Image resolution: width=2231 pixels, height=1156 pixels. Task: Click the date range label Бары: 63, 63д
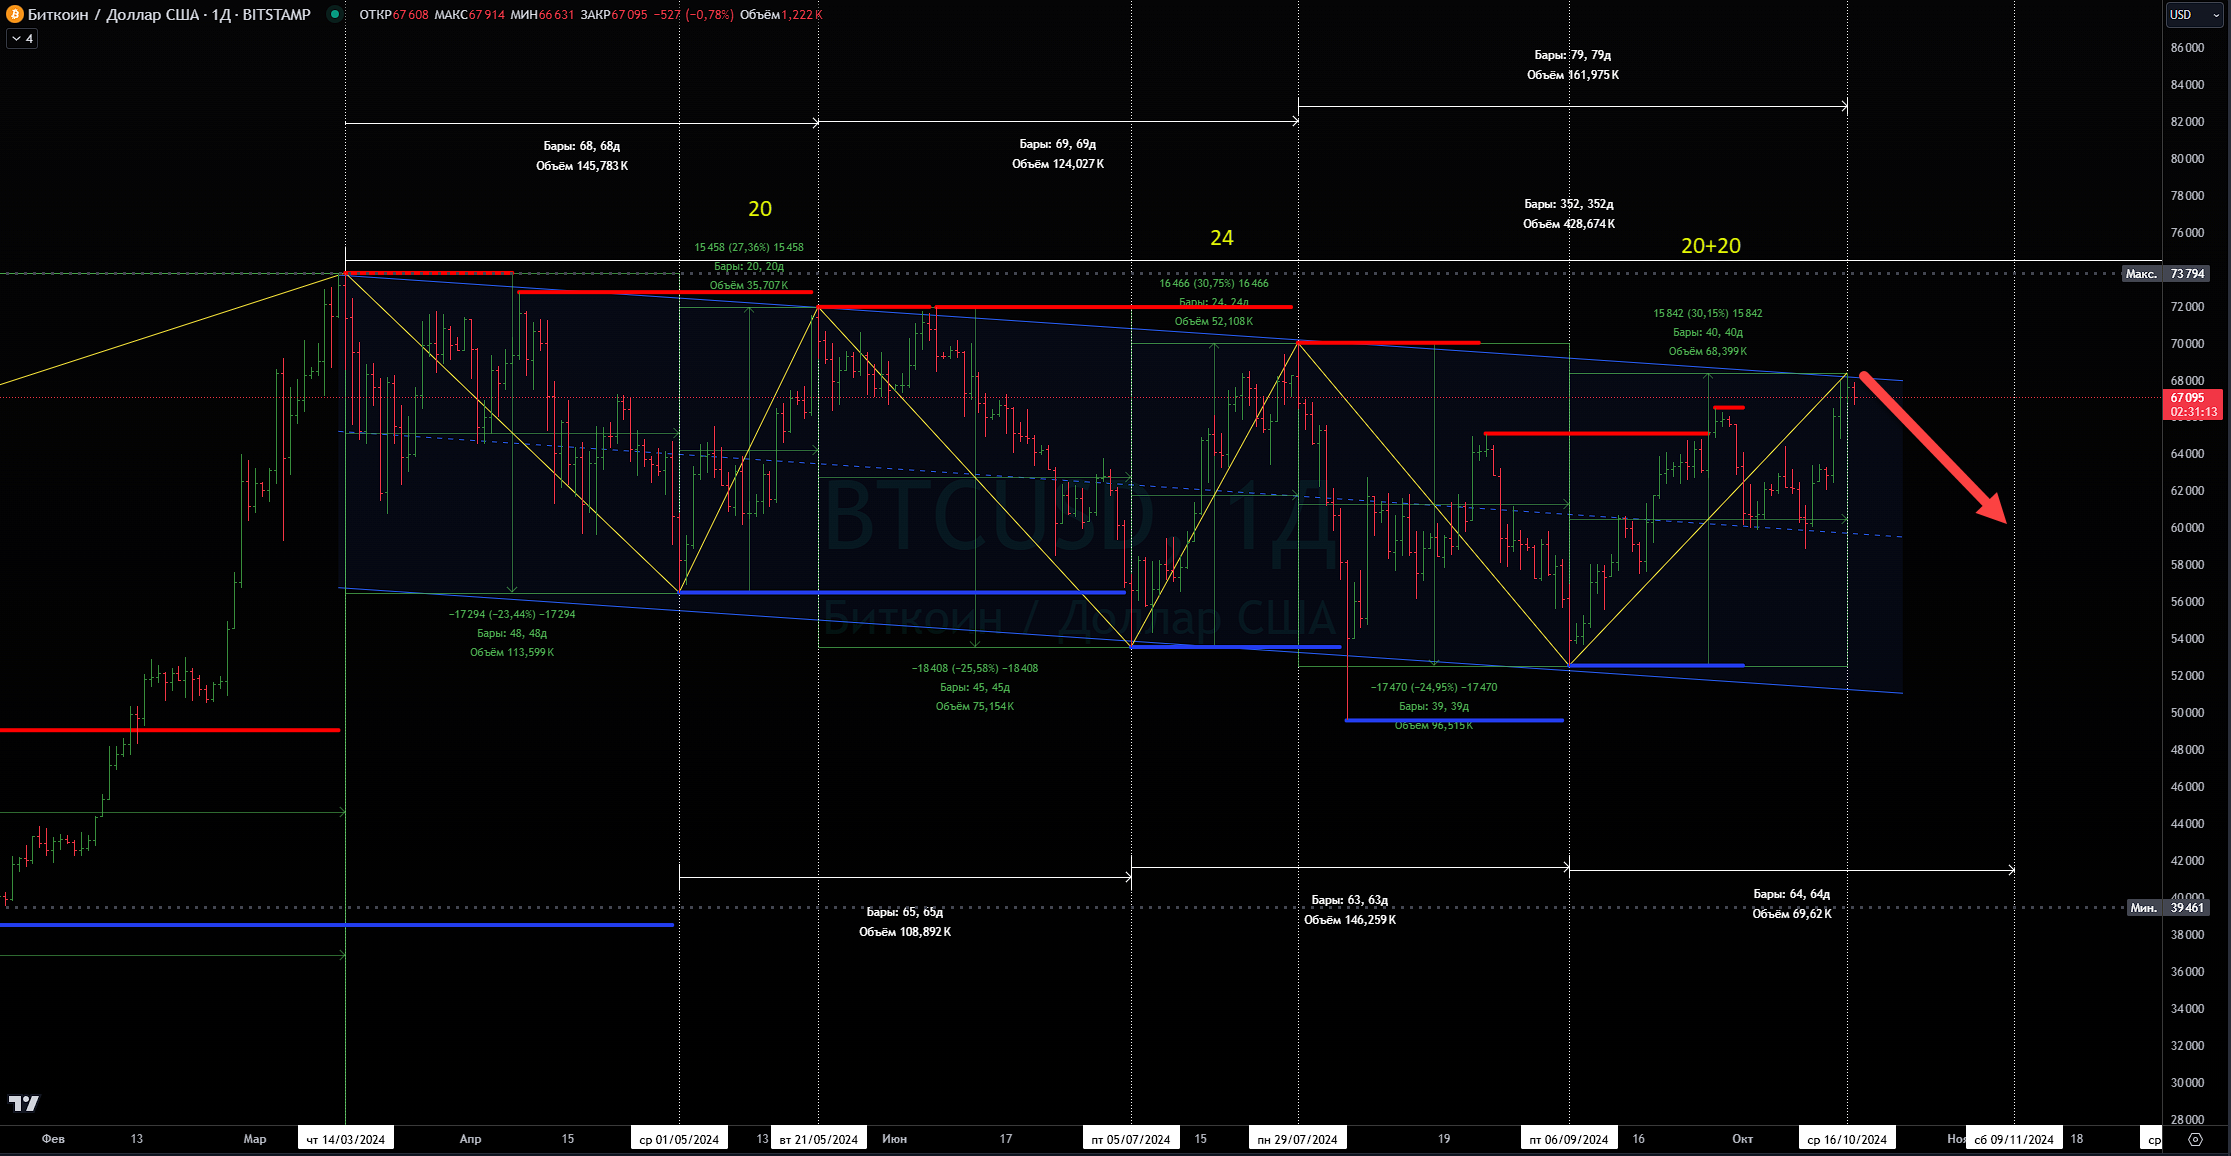tap(1350, 900)
